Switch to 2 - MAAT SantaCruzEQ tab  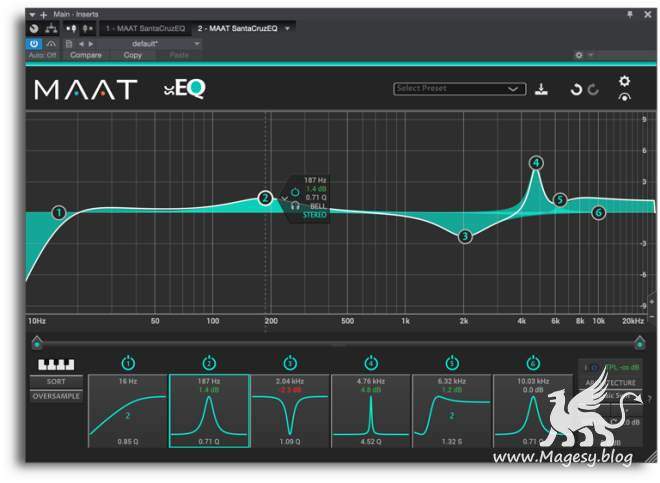[x=238, y=29]
